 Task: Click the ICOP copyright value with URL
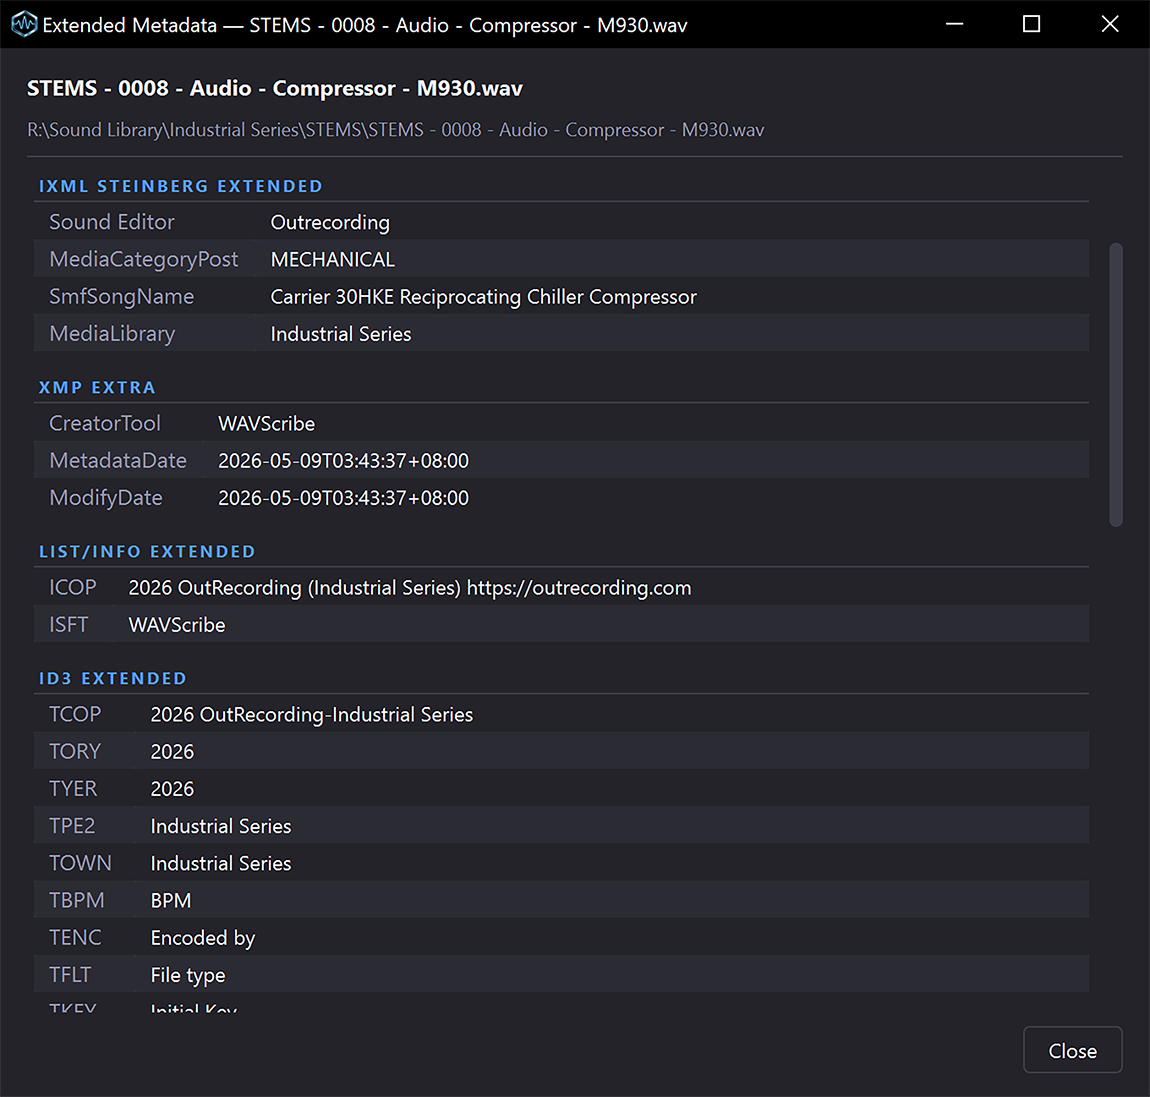(x=410, y=588)
